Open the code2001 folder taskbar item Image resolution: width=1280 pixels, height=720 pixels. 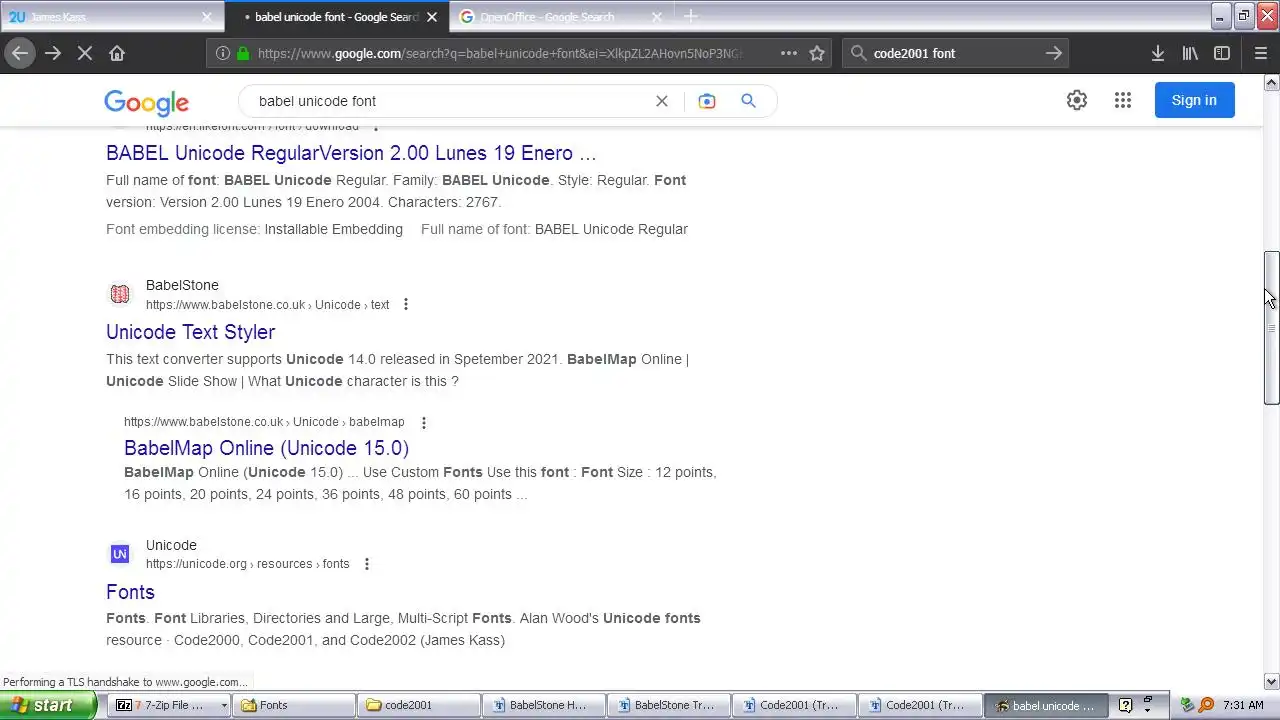421,706
